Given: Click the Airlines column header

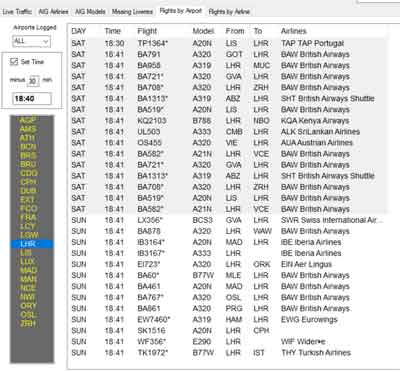Looking at the screenshot, I should pyautogui.click(x=293, y=31).
